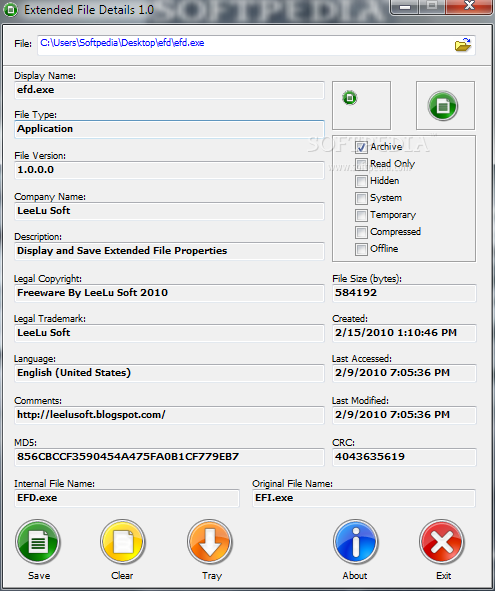Check the Temporary attribute box
Image resolution: width=495 pixels, height=591 pixels.
pyautogui.click(x=361, y=215)
